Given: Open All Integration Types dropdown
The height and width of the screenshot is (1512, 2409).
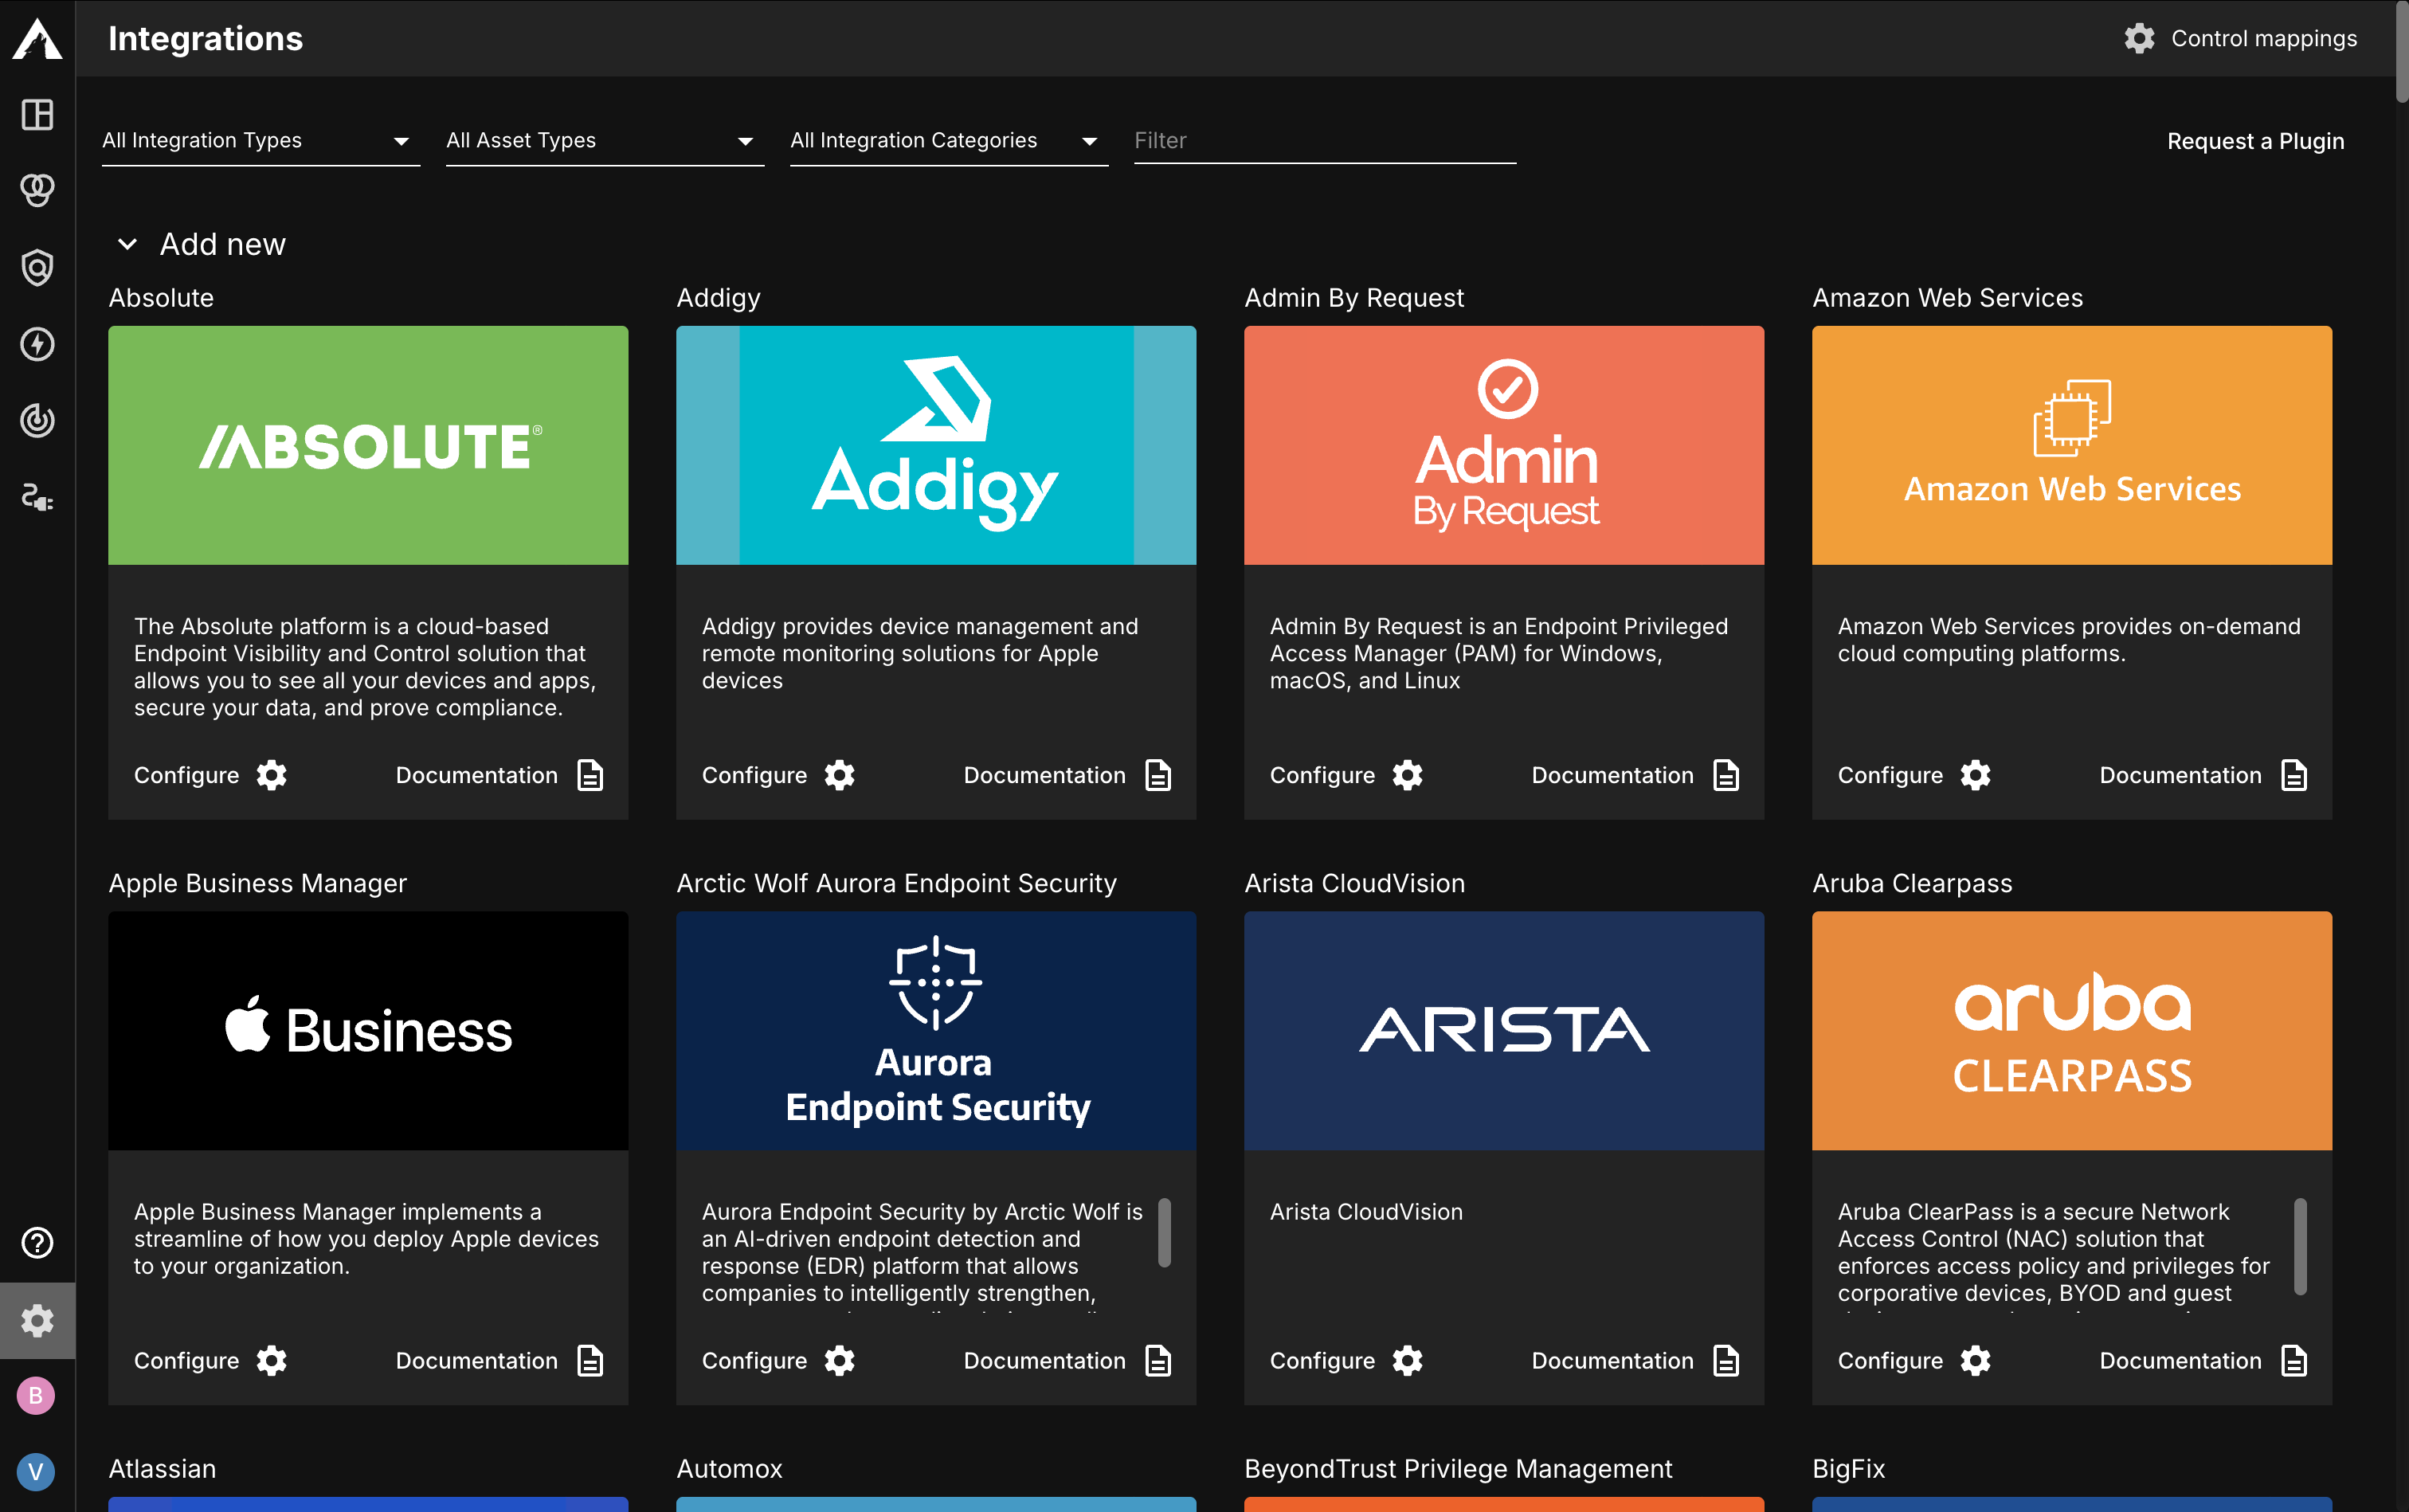Looking at the screenshot, I should pyautogui.click(x=261, y=141).
